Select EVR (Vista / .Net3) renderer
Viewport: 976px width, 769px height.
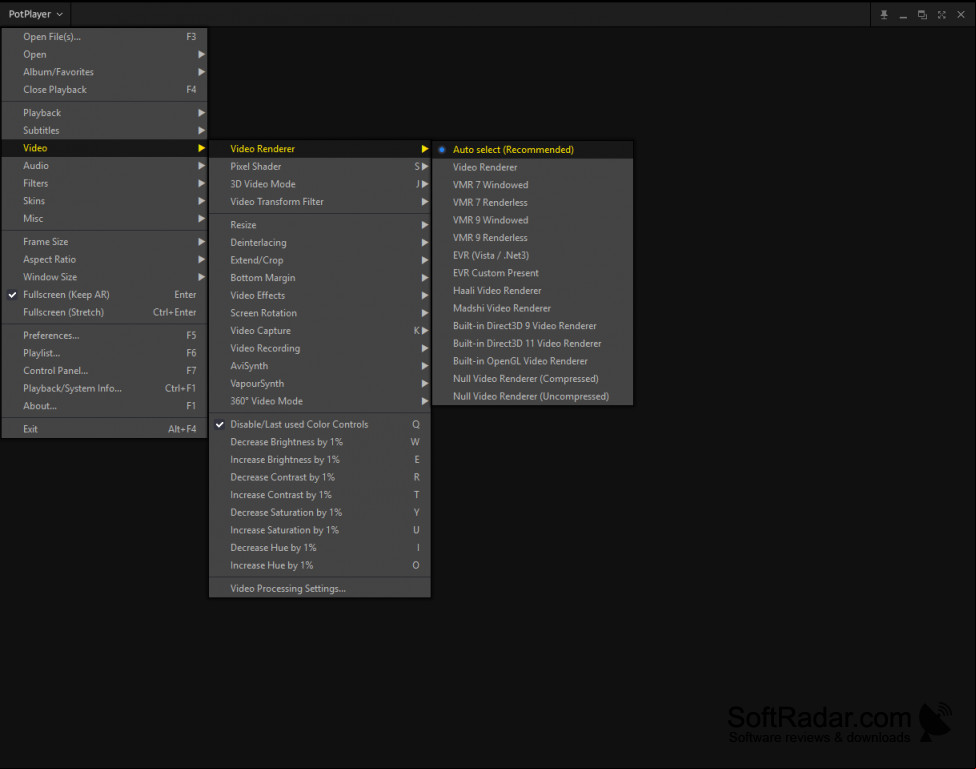coord(533,255)
